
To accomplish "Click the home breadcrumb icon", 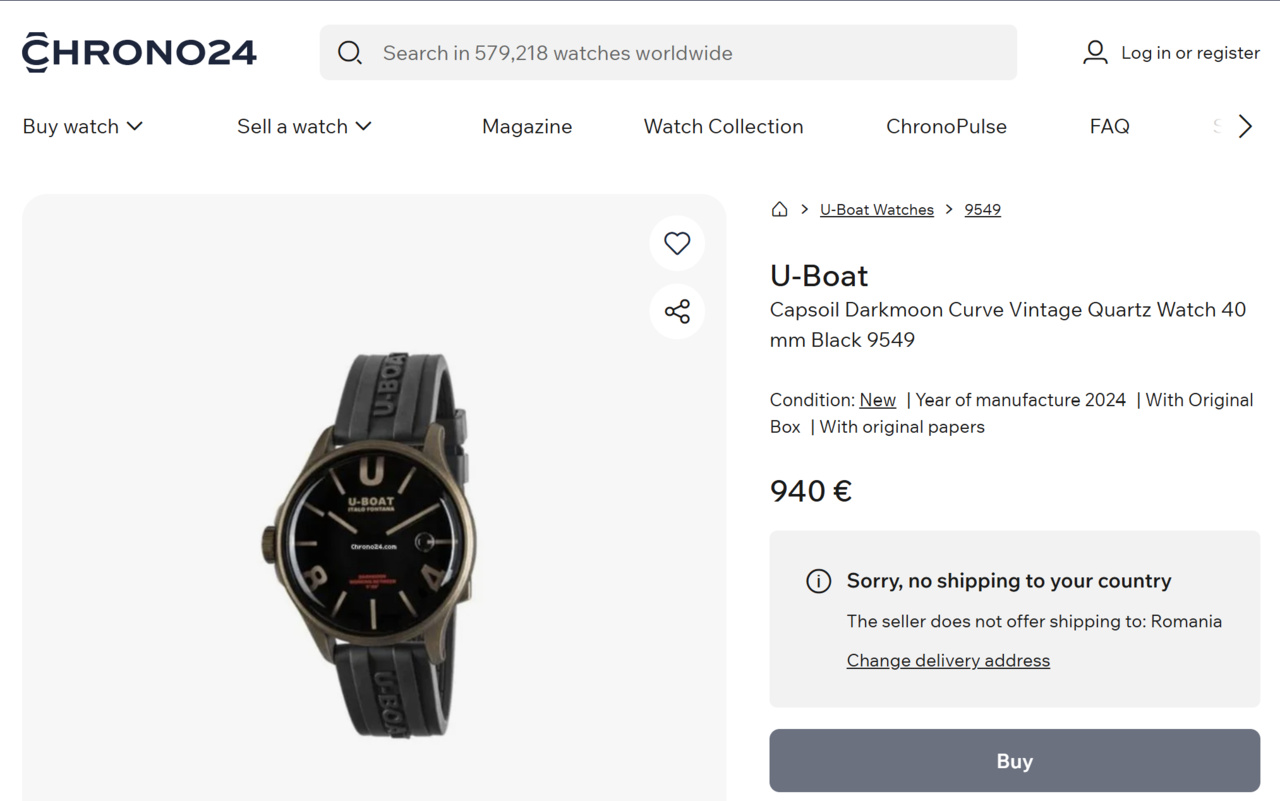I will (779, 209).
